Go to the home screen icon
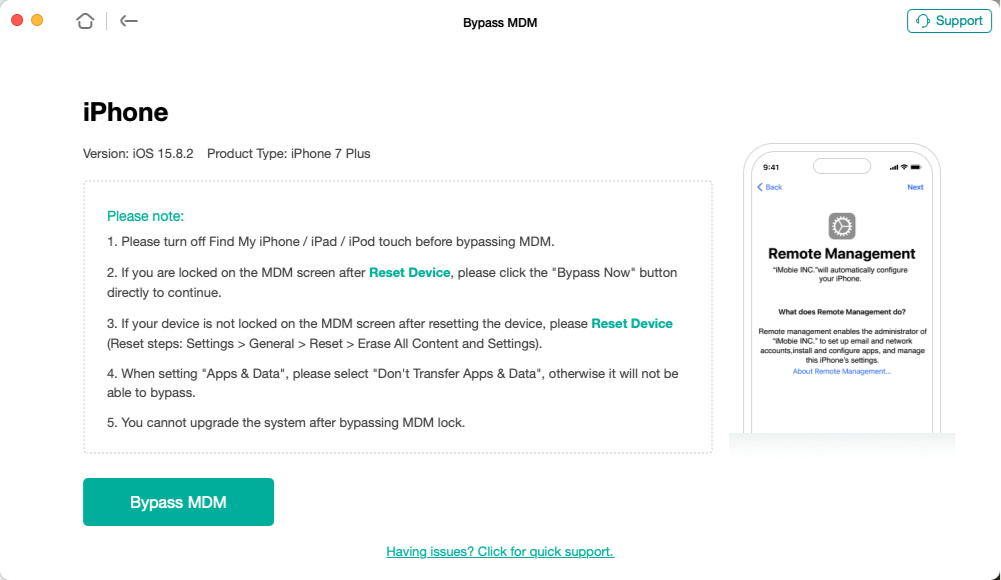The height and width of the screenshot is (580, 1001). (85, 21)
